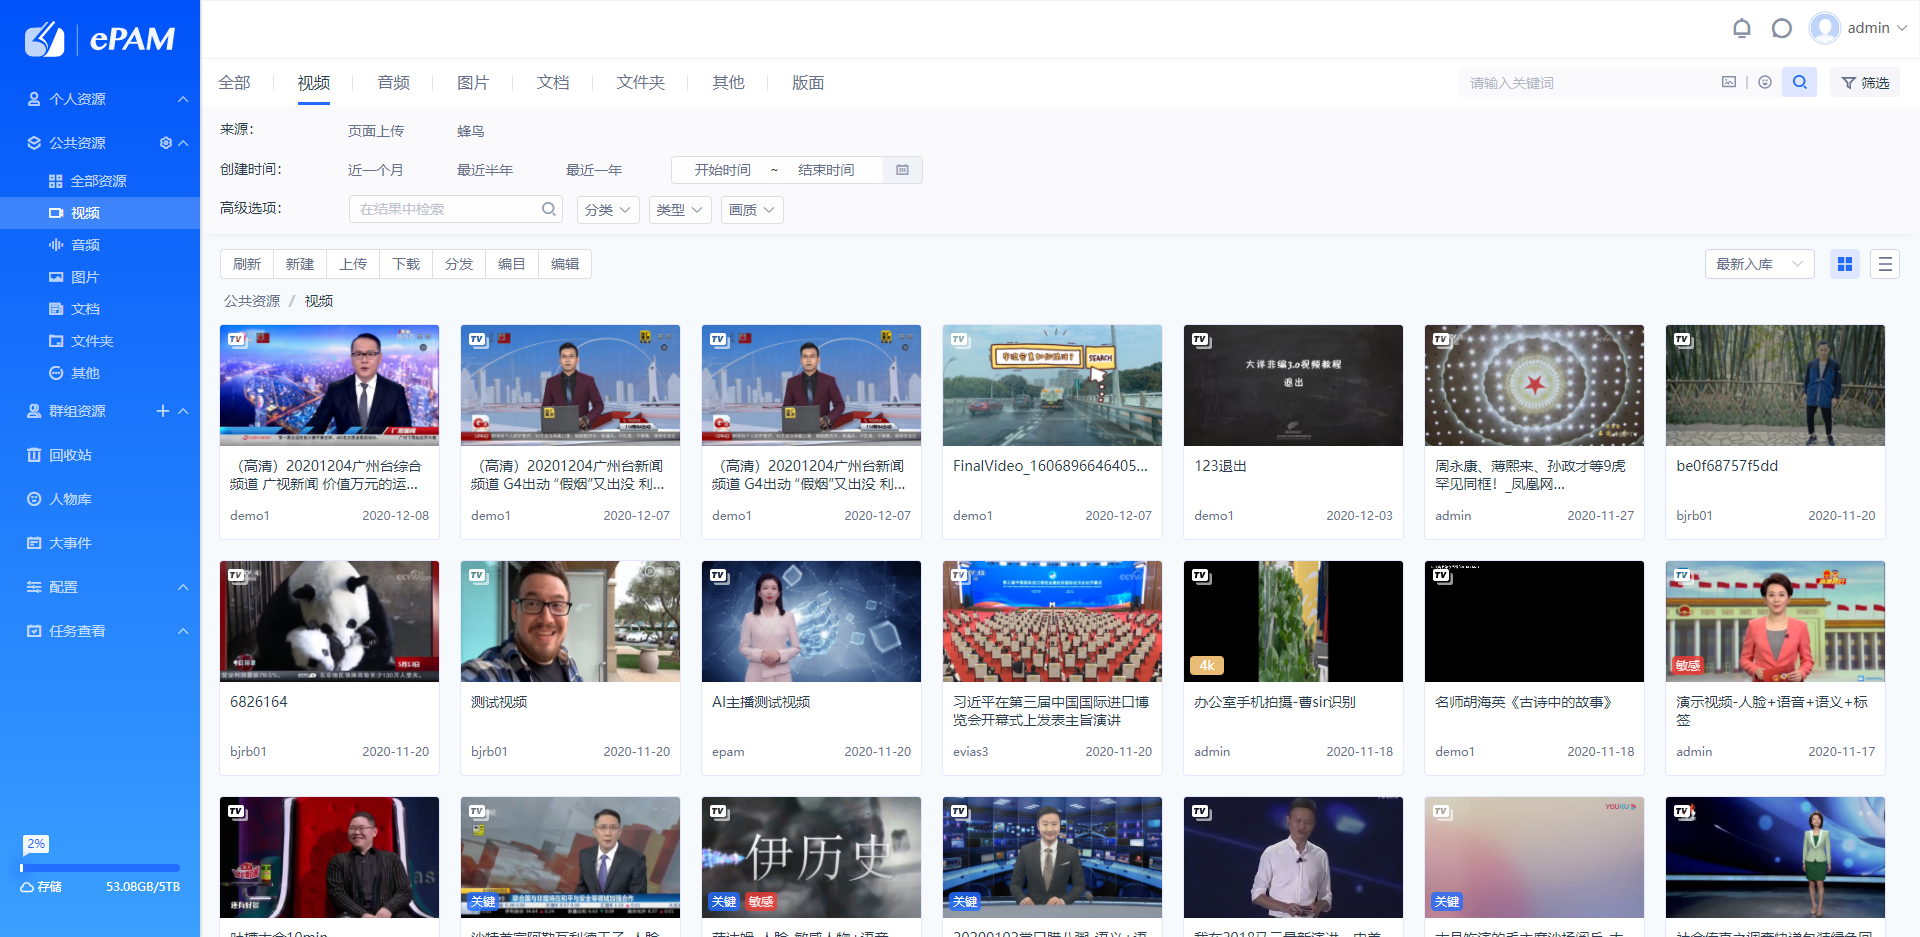Click face search icon in search box
Screen dimensions: 1920x937
1765,82
